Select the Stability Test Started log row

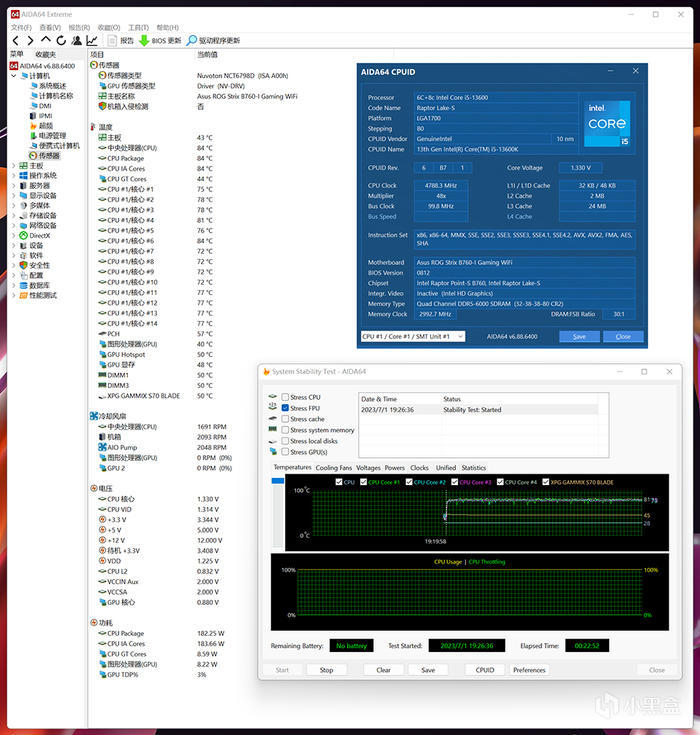pos(479,410)
